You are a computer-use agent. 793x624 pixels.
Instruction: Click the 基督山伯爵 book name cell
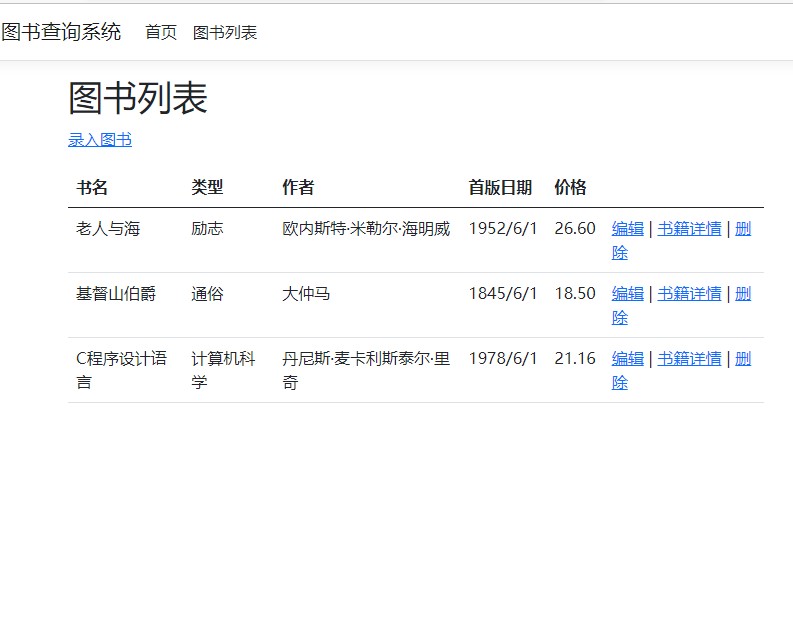tap(116, 293)
